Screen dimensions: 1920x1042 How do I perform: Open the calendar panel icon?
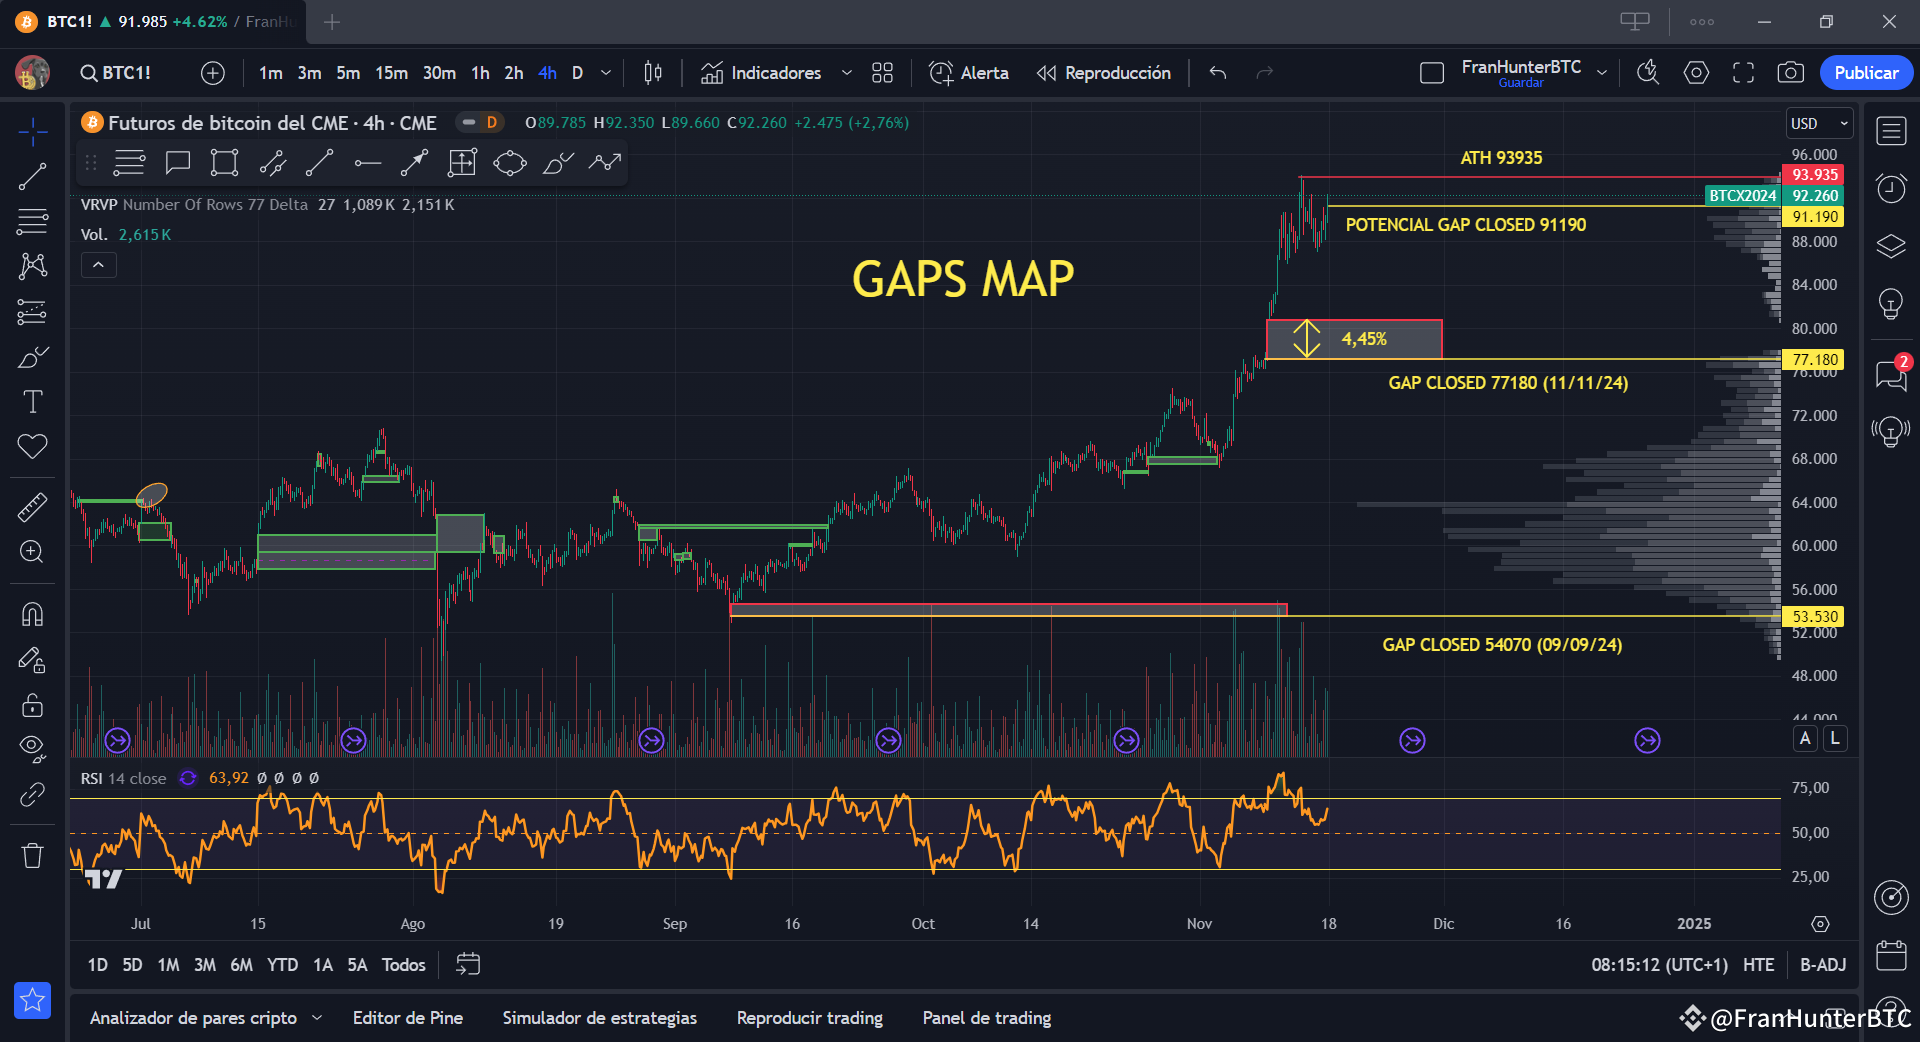click(1891, 955)
